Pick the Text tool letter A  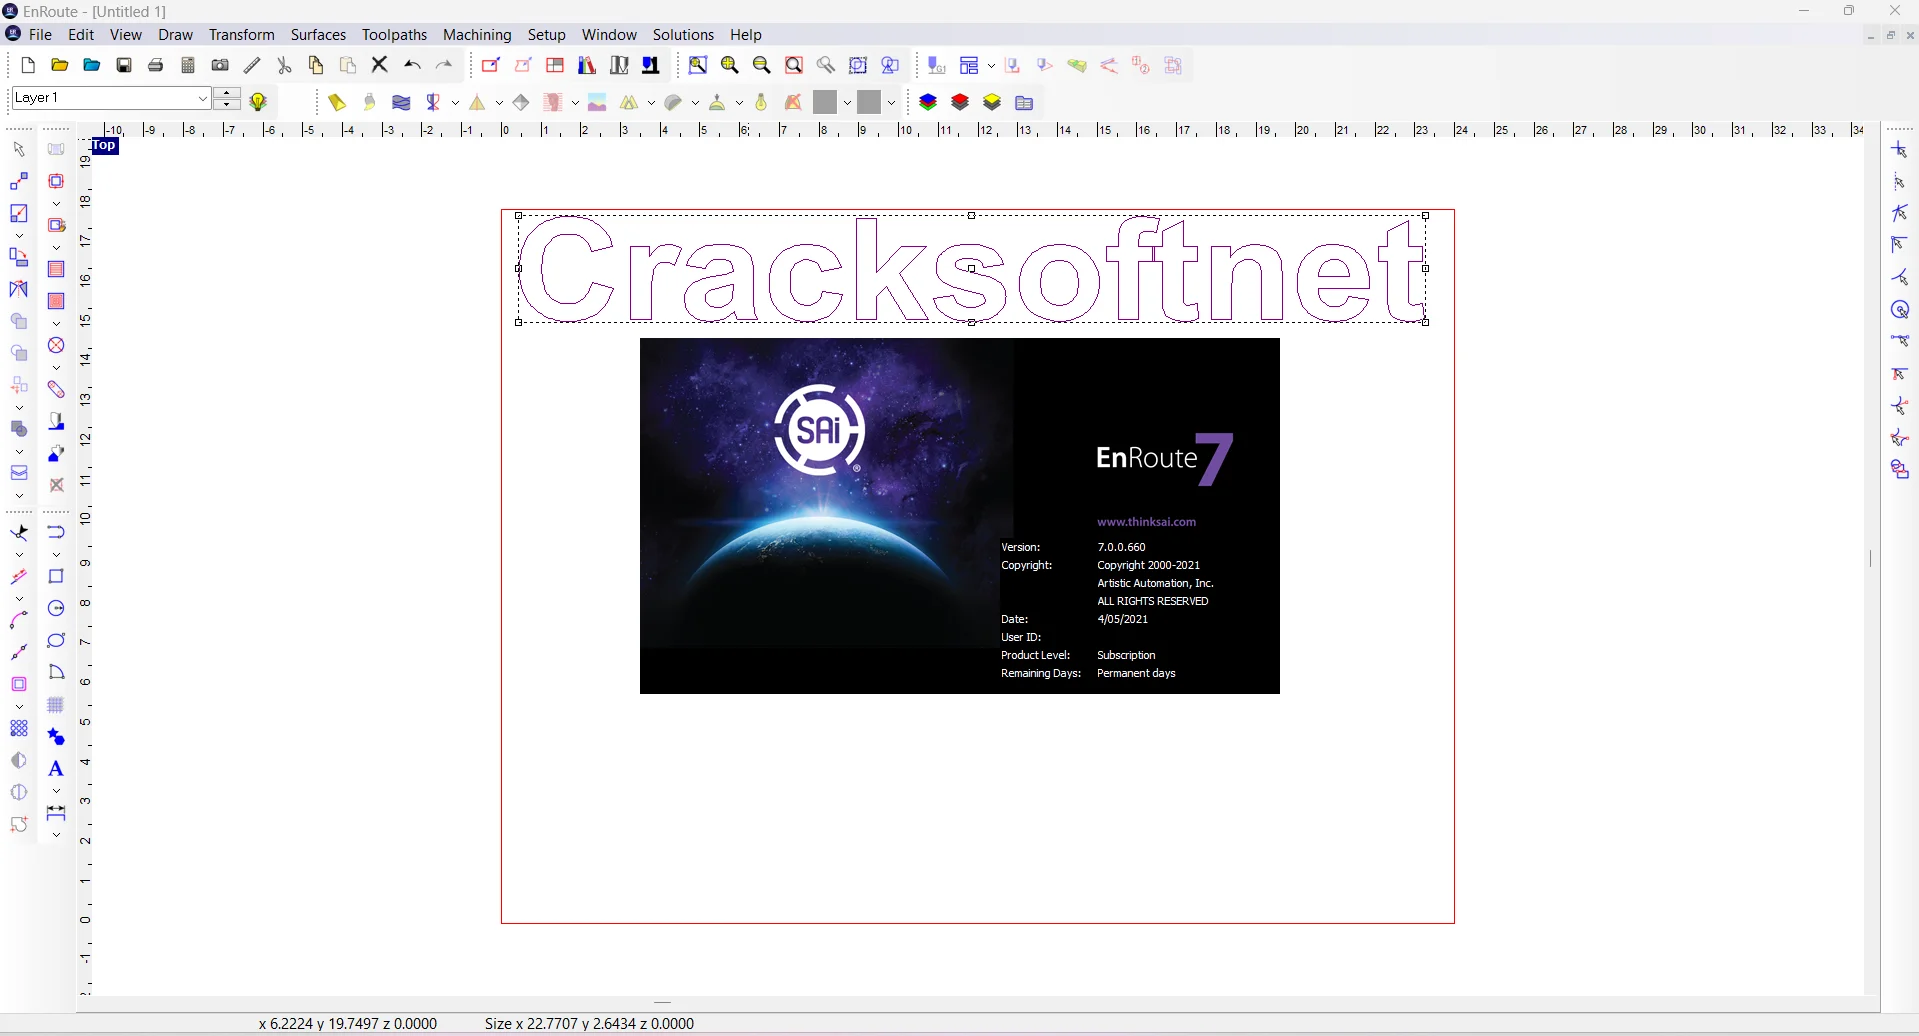tap(56, 769)
